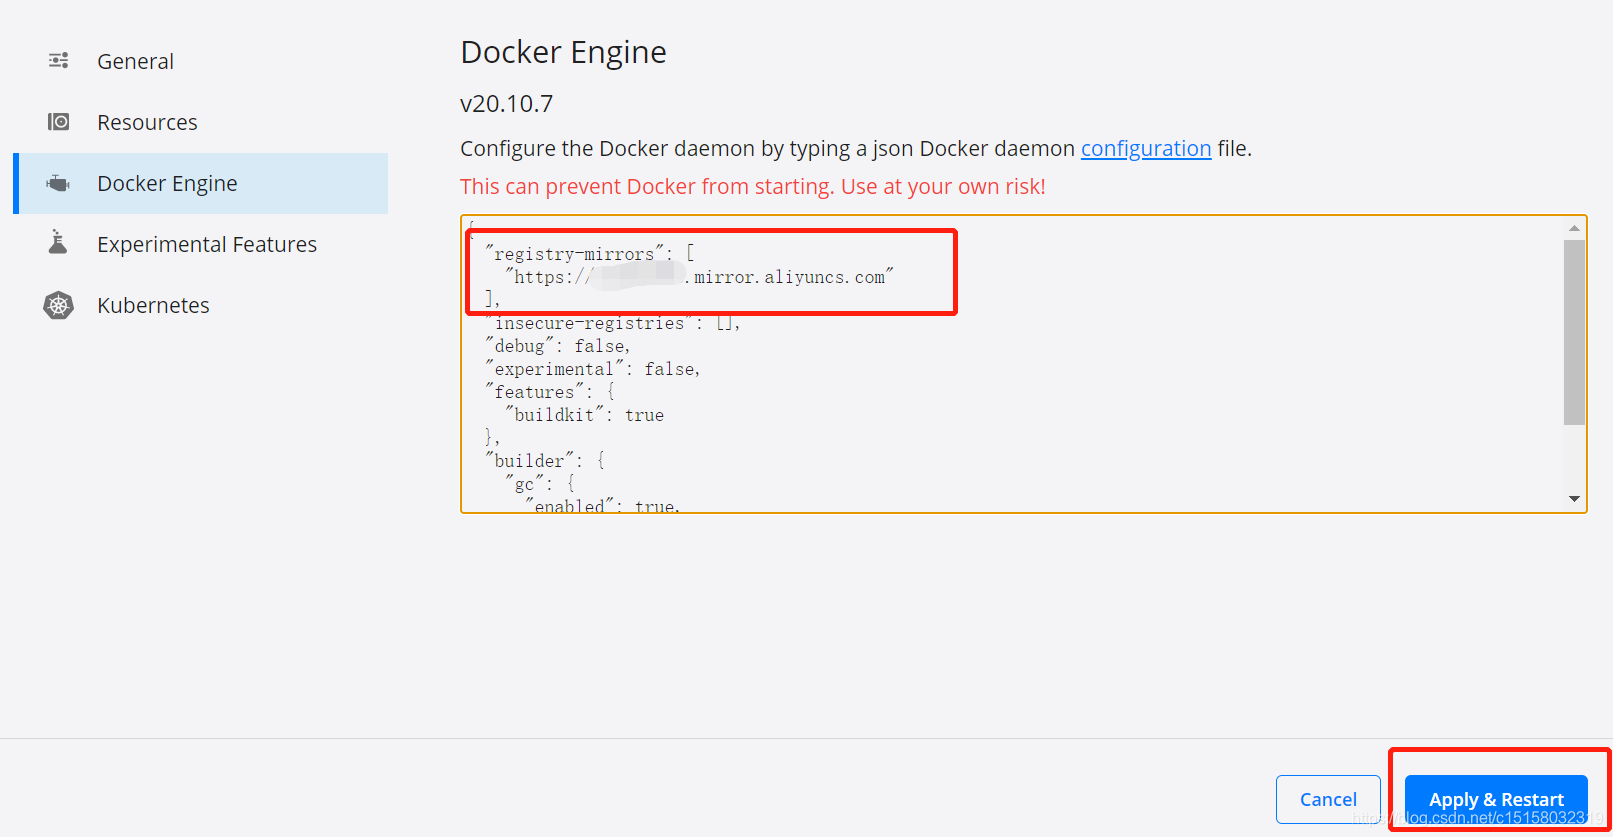Click the "experimental": false line
This screenshot has height=837, width=1613.
tap(593, 369)
